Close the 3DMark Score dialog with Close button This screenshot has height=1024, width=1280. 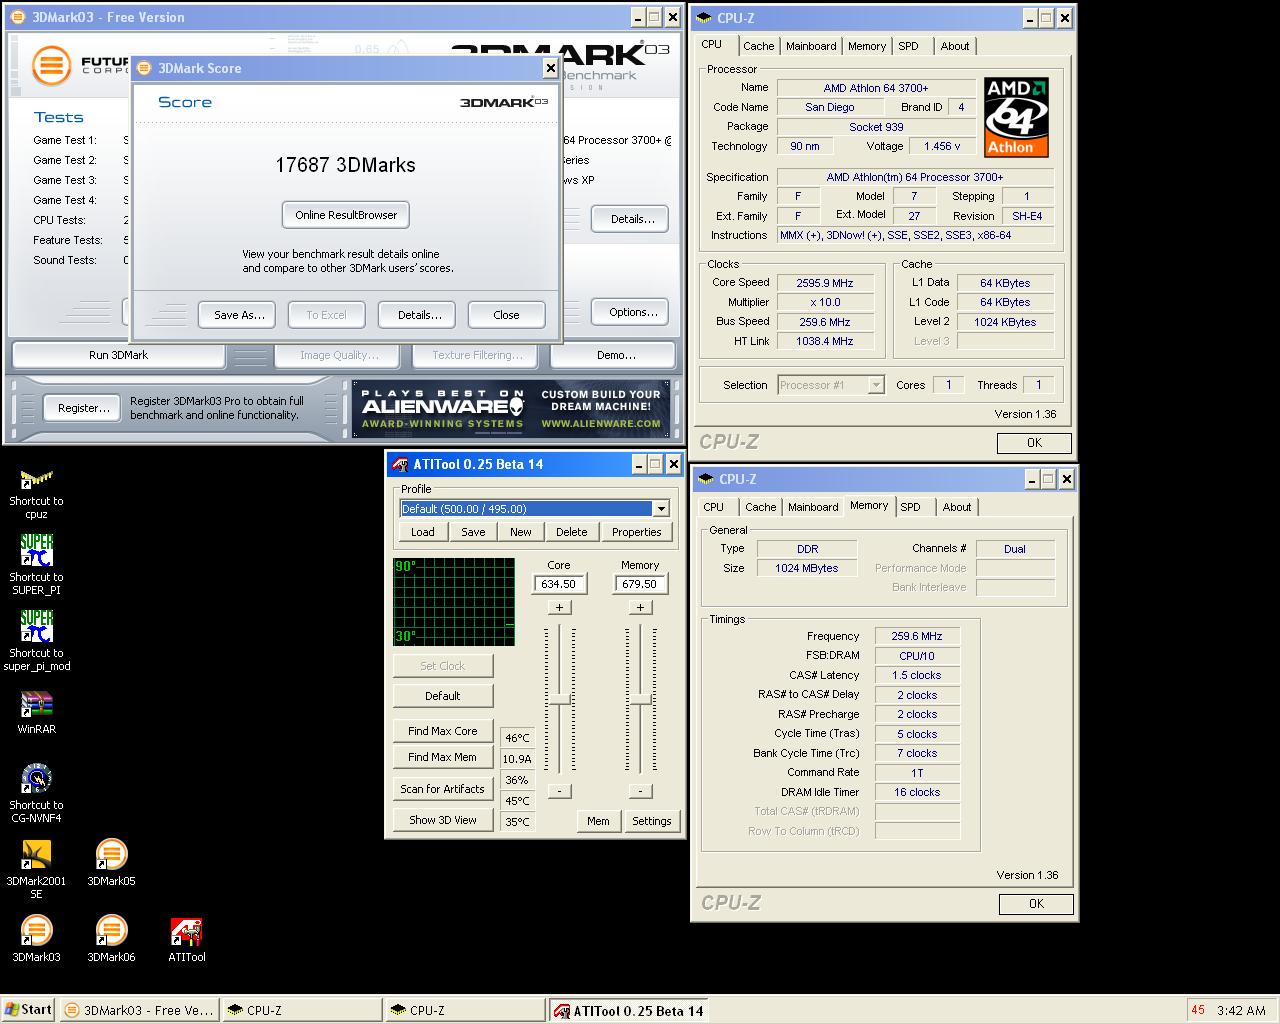tap(506, 315)
